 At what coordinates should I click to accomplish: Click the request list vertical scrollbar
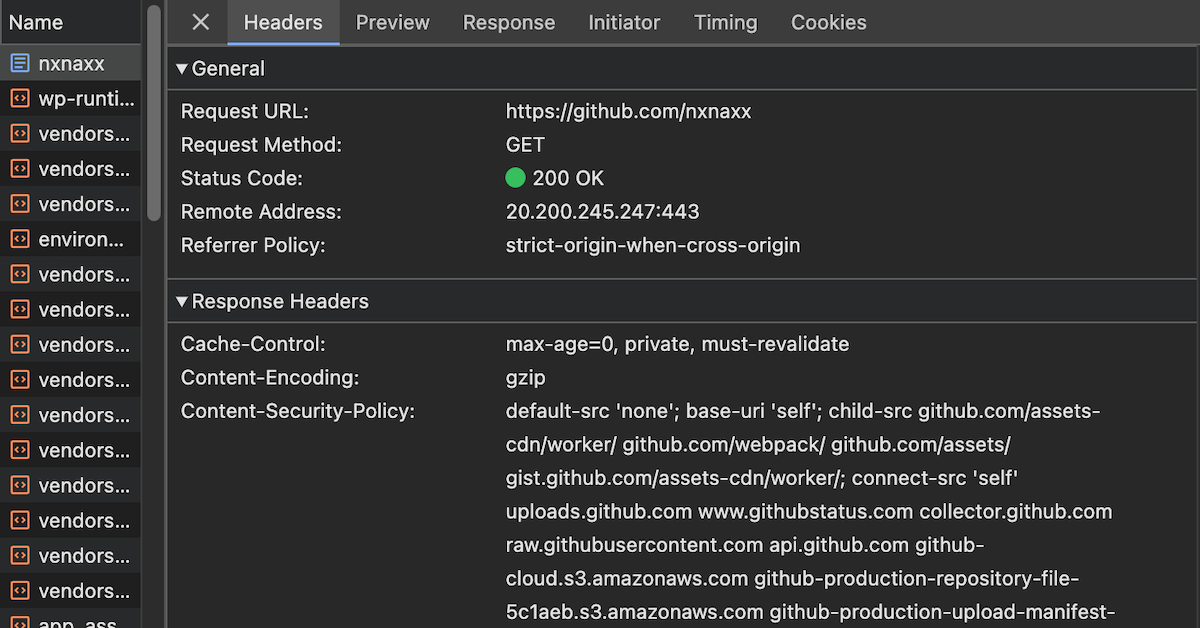point(153,110)
